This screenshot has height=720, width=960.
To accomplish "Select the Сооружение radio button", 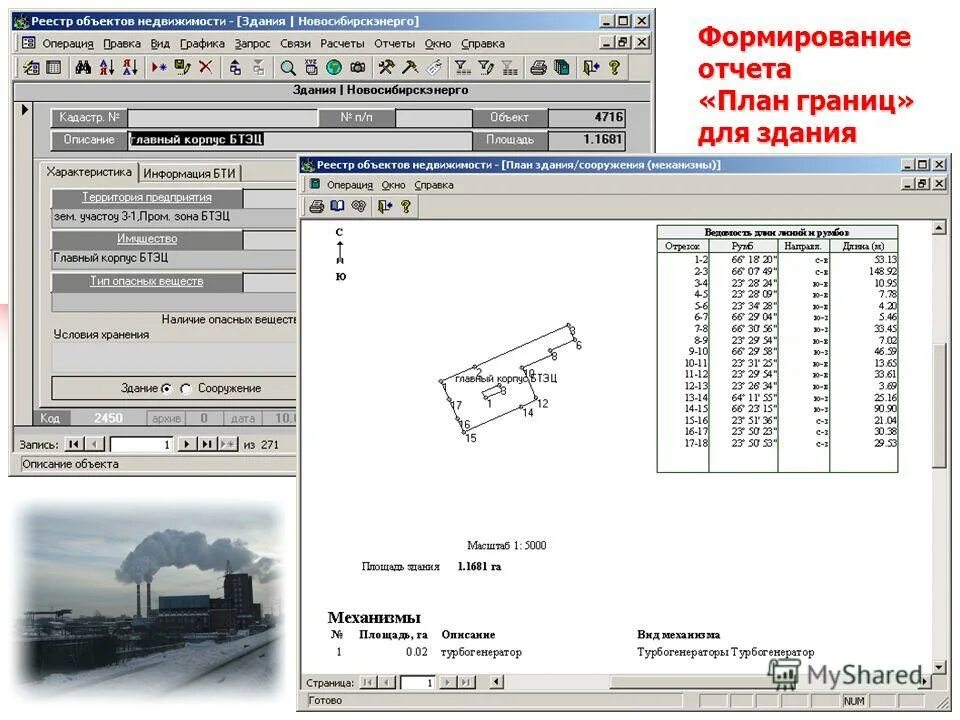I will point(186,389).
